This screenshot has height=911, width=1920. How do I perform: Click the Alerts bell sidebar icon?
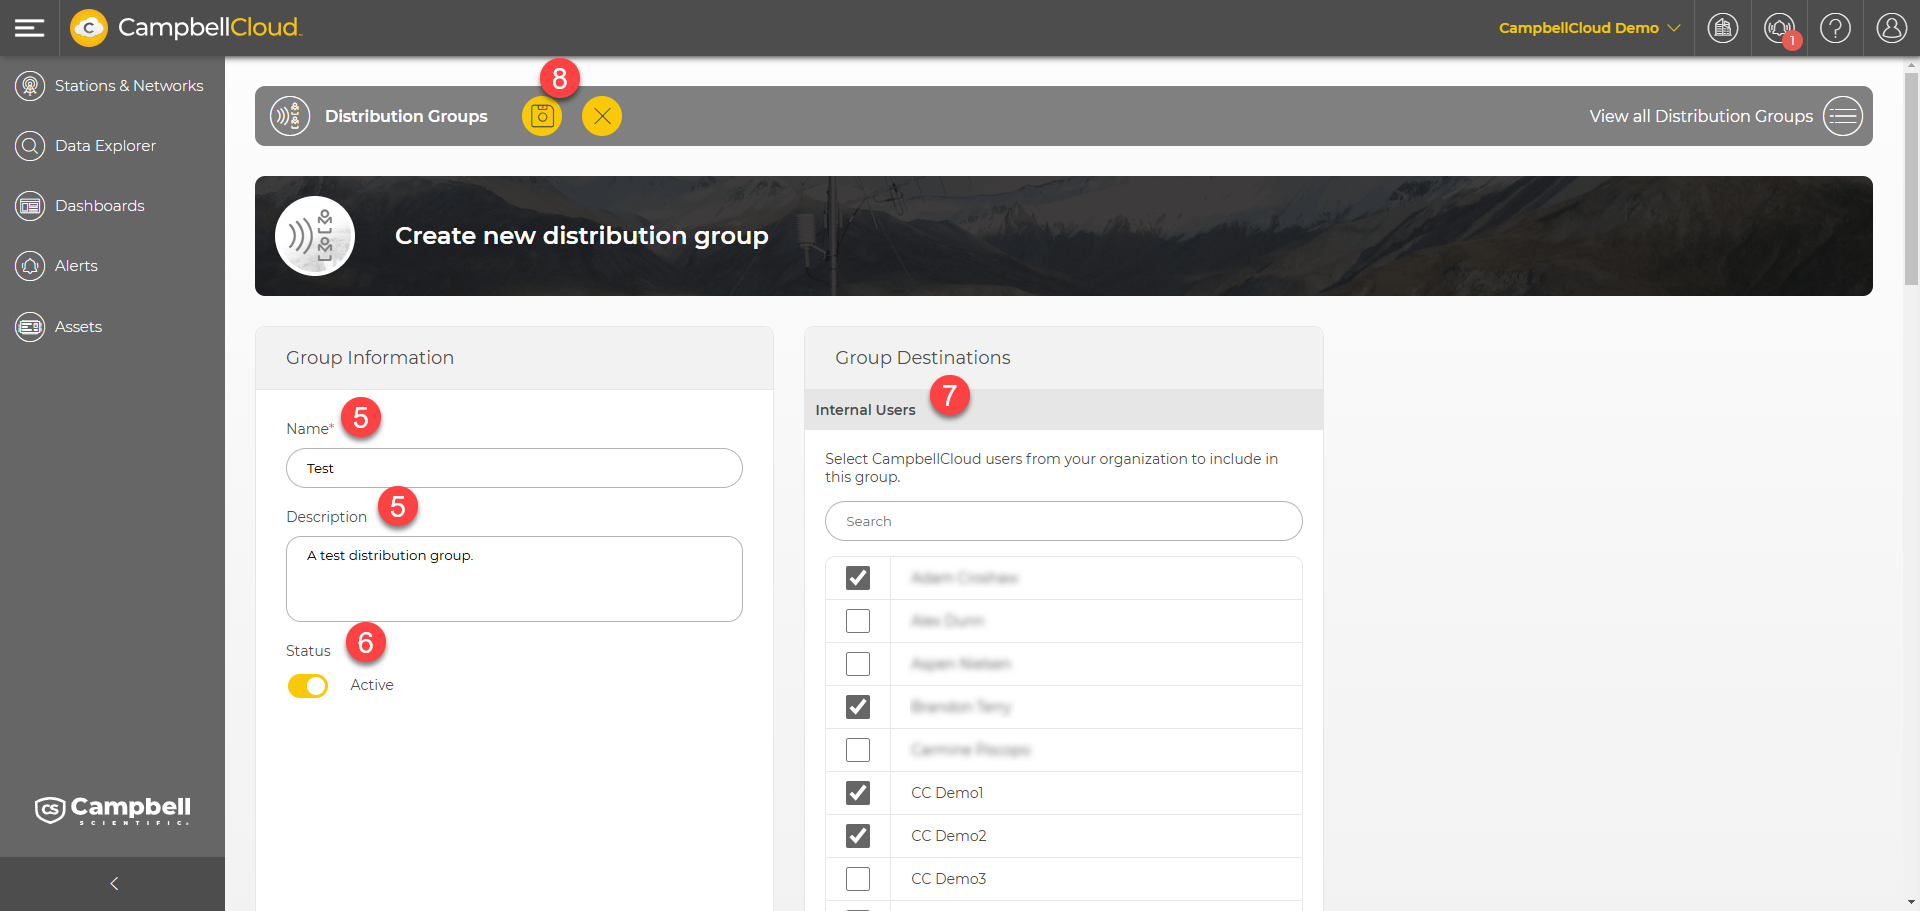point(30,266)
